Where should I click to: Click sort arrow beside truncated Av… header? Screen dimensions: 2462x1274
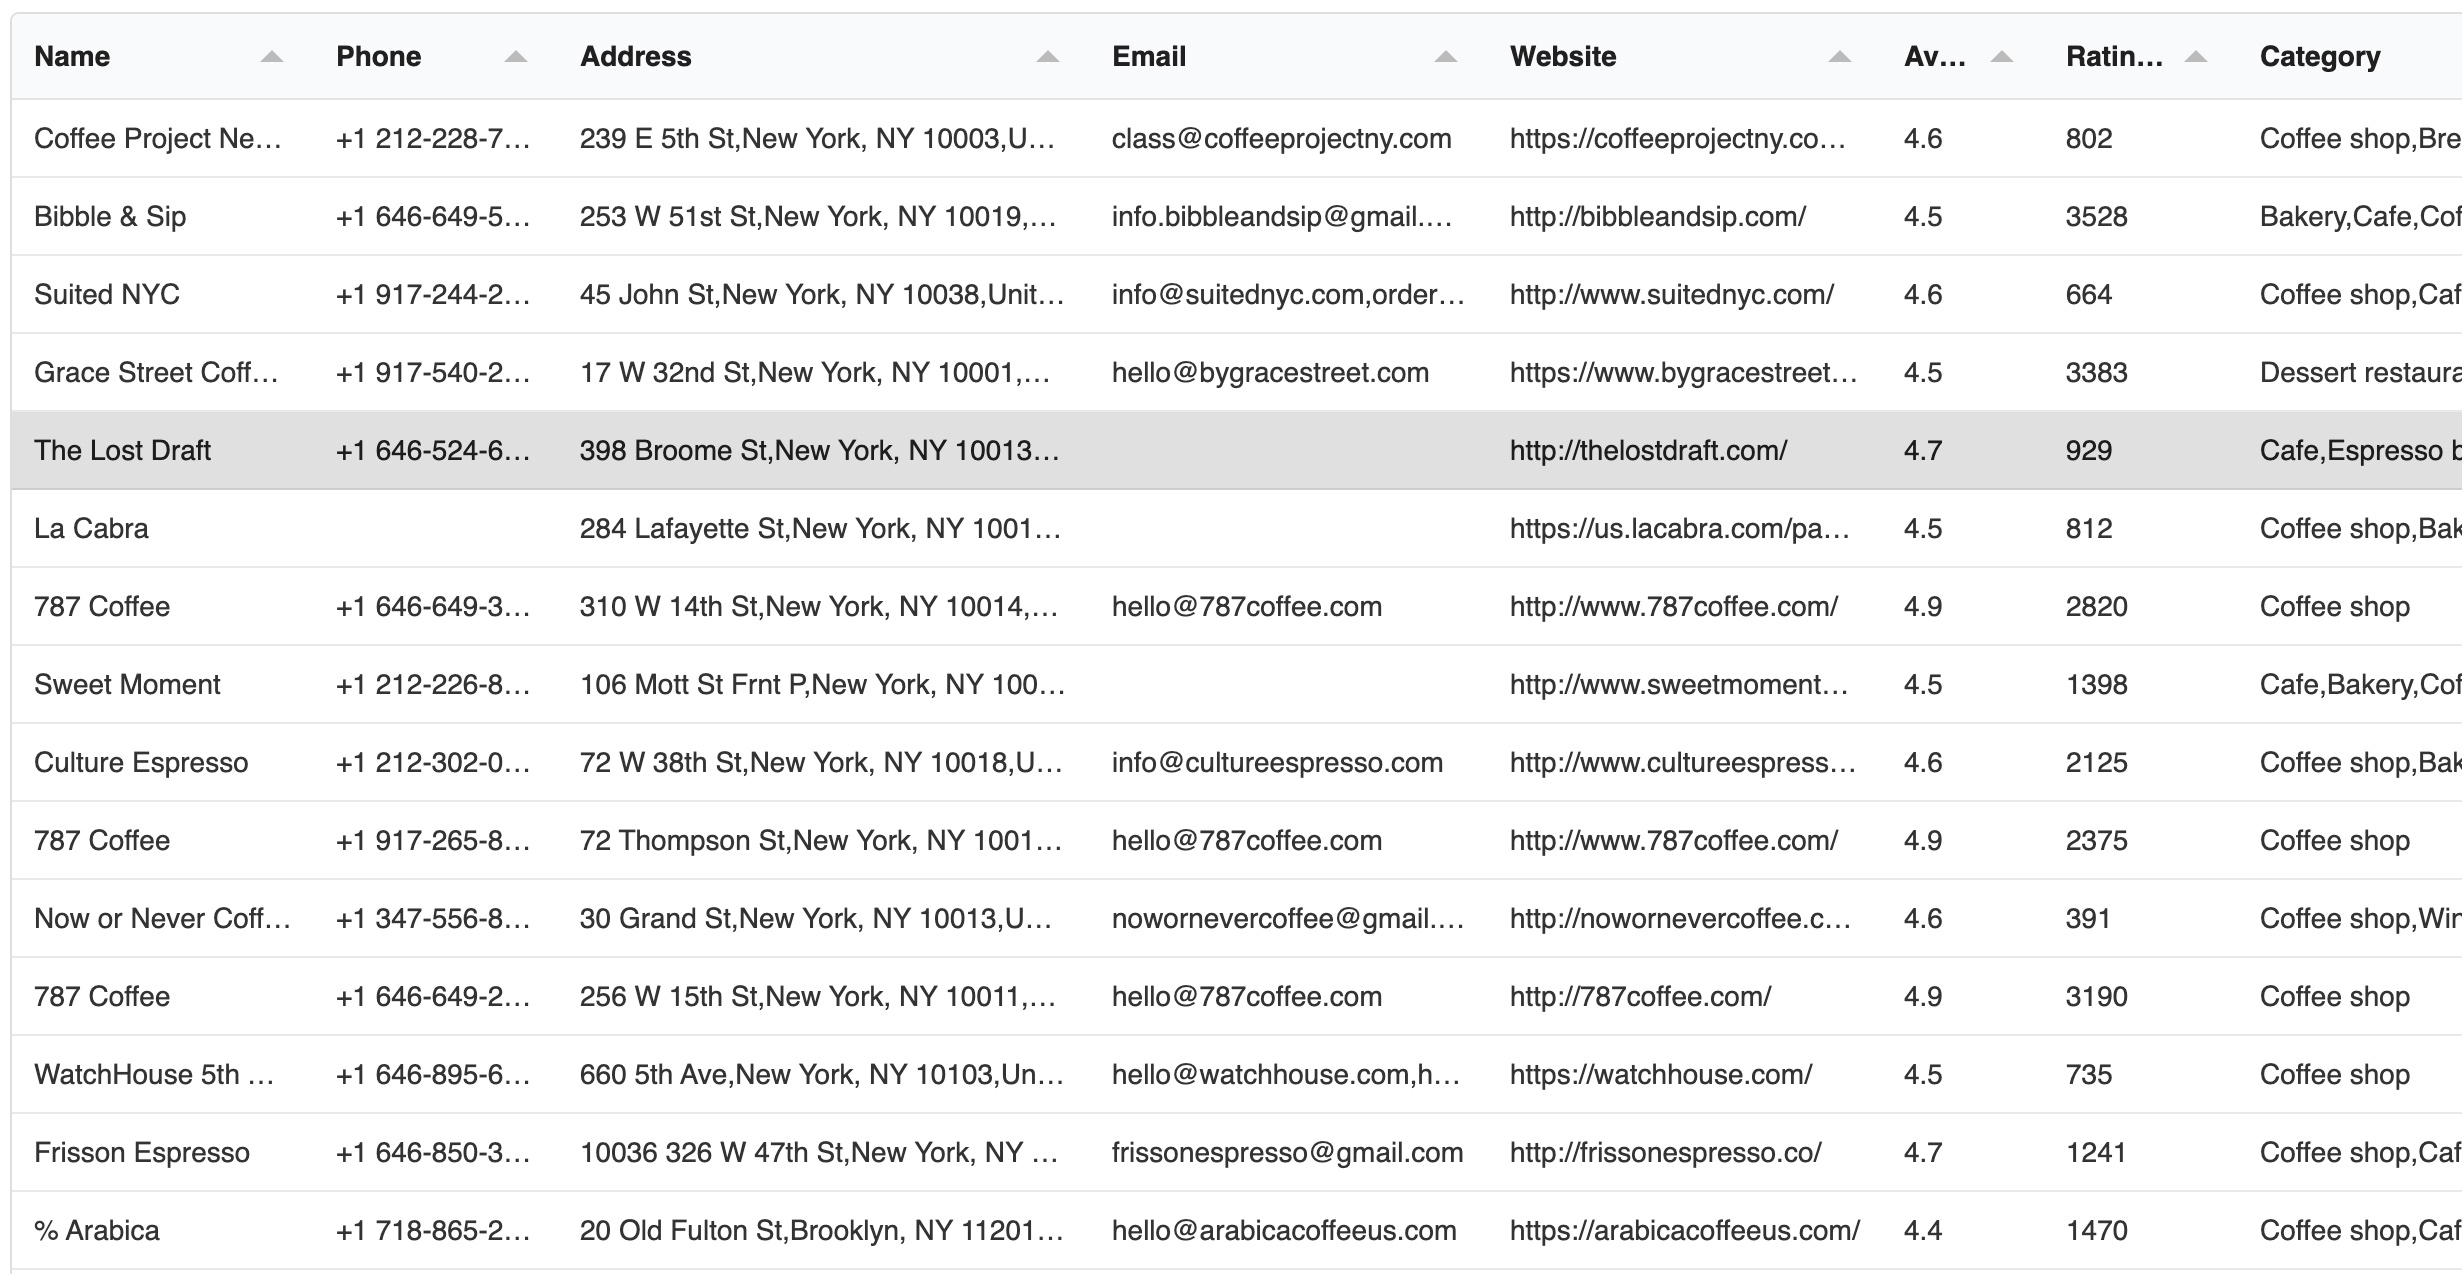click(x=2002, y=57)
